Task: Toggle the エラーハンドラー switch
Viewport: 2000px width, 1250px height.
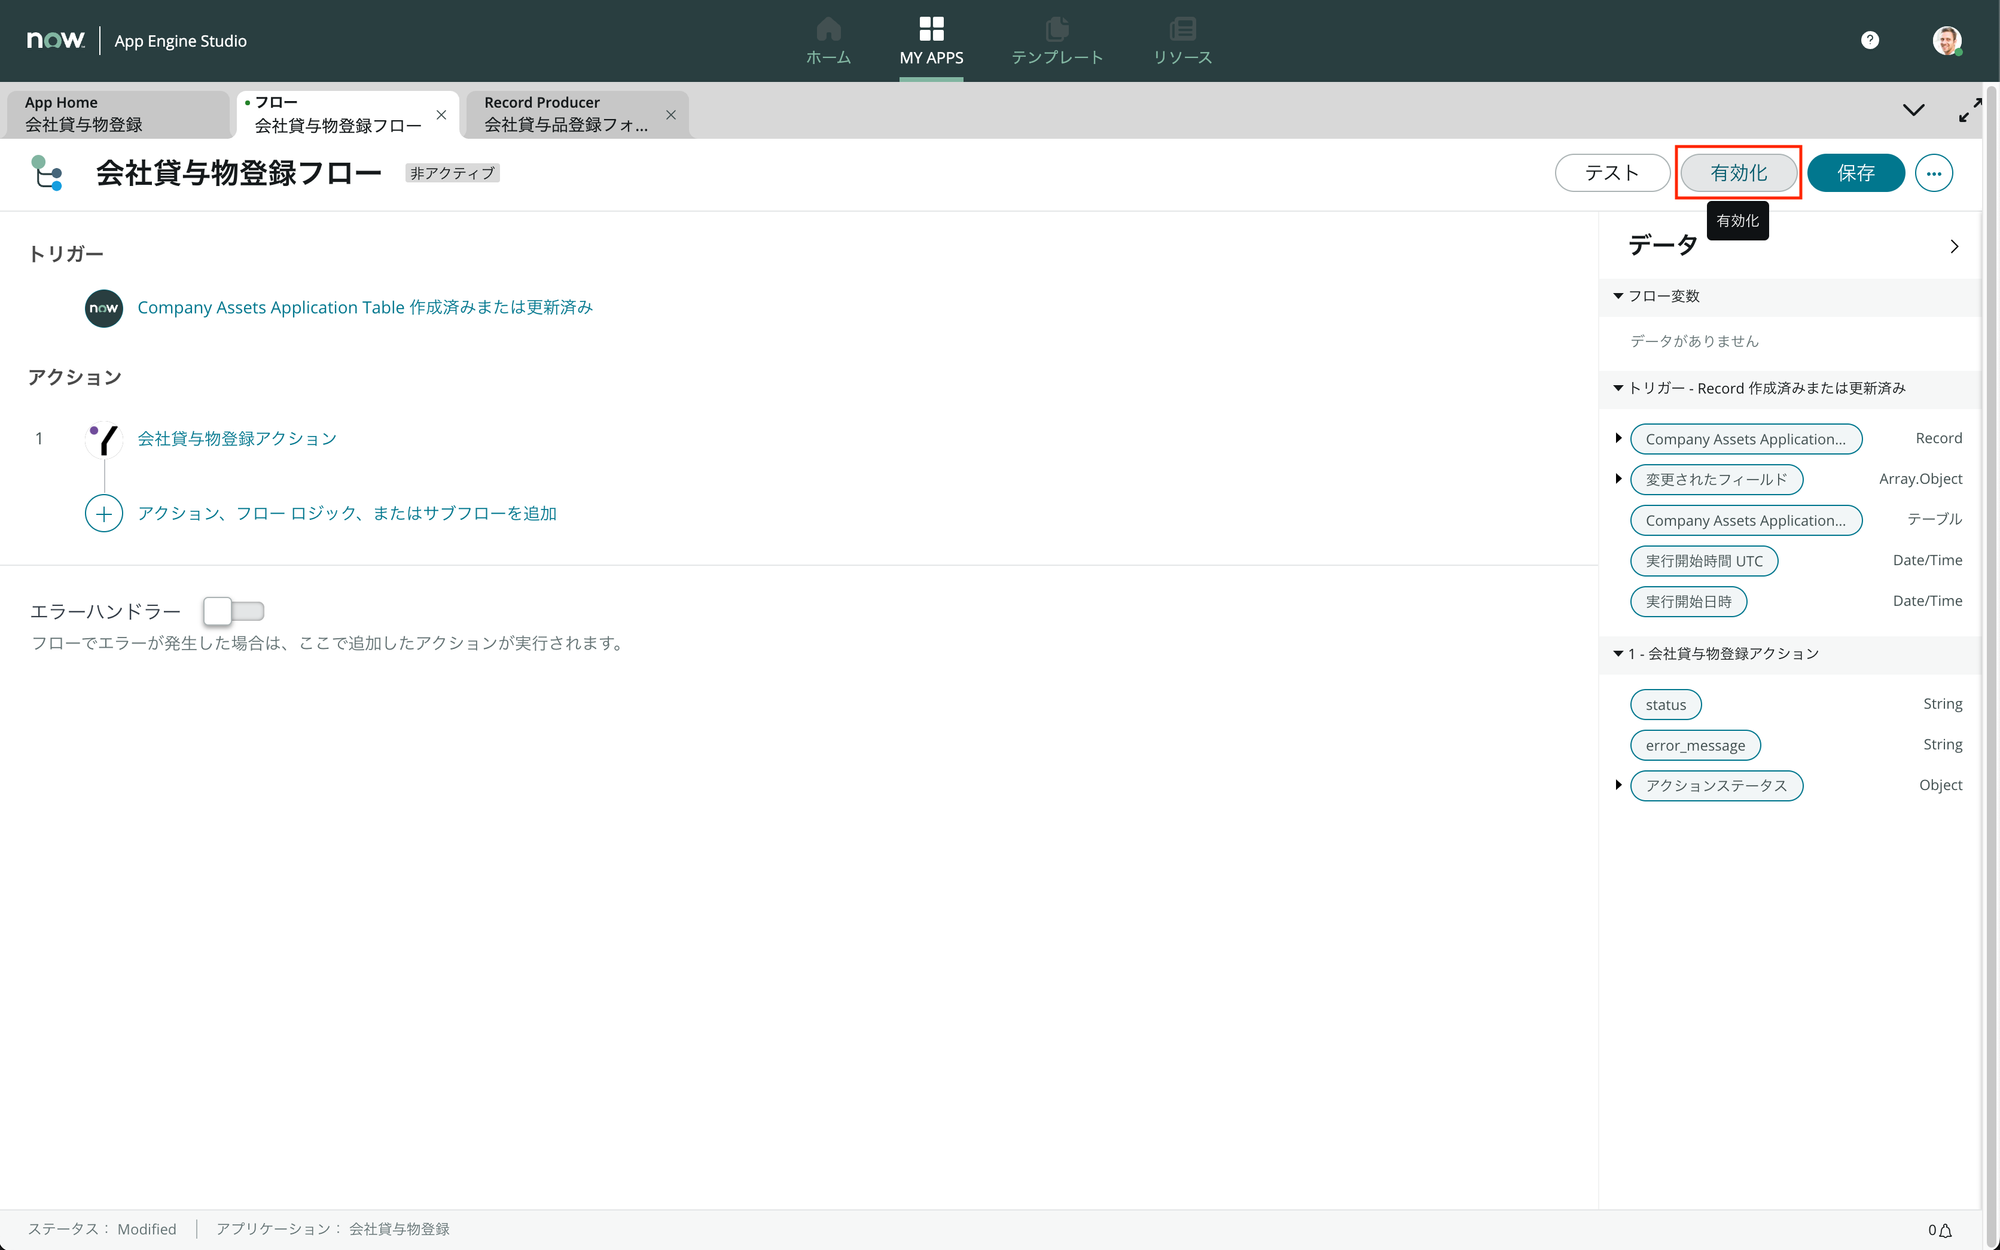Action: [x=233, y=611]
